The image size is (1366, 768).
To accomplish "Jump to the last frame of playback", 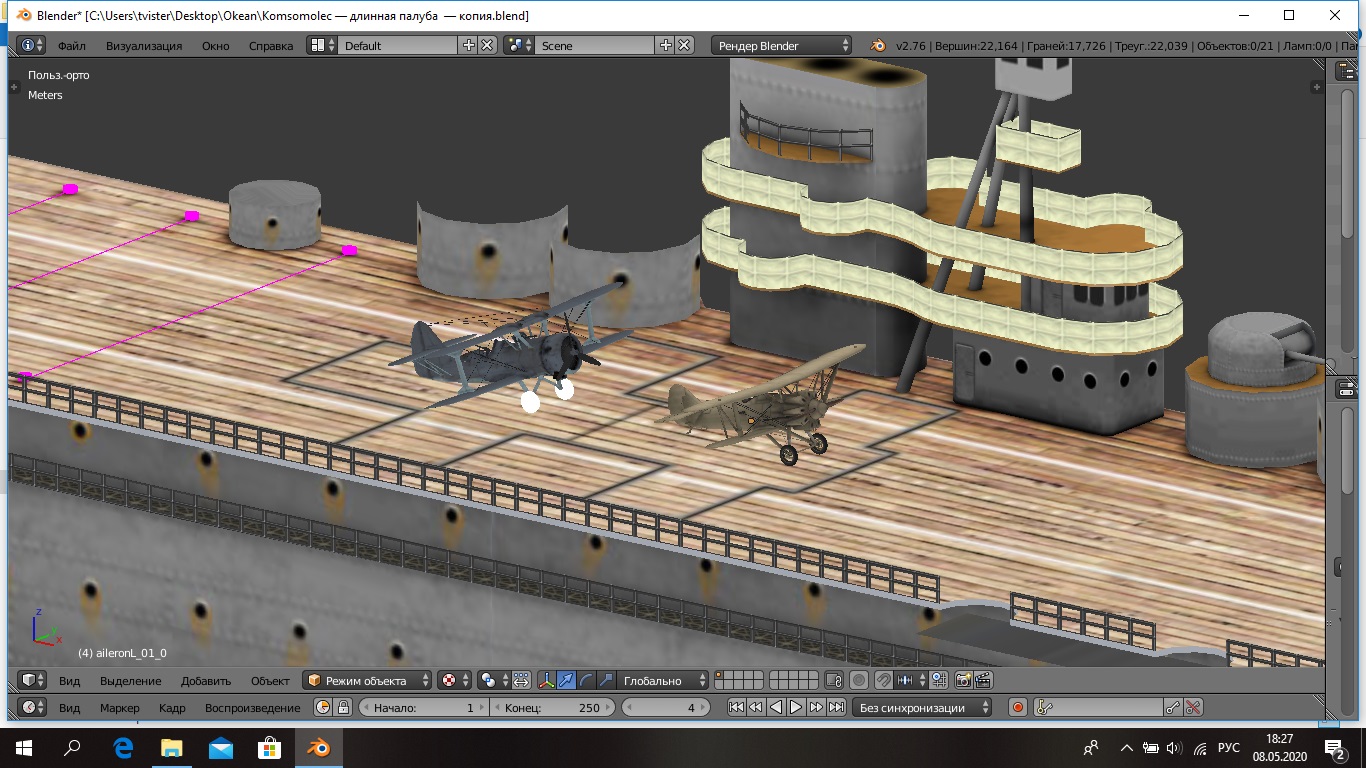I will tap(837, 707).
